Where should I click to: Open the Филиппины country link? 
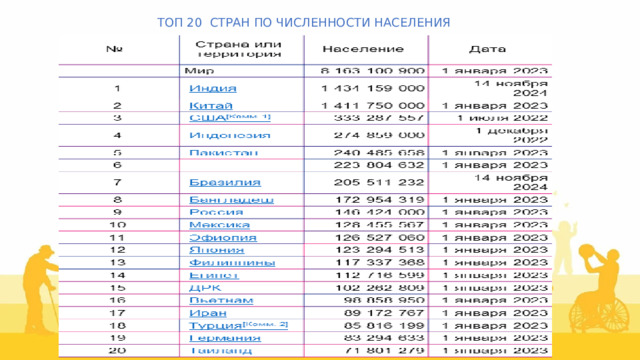[232, 262]
